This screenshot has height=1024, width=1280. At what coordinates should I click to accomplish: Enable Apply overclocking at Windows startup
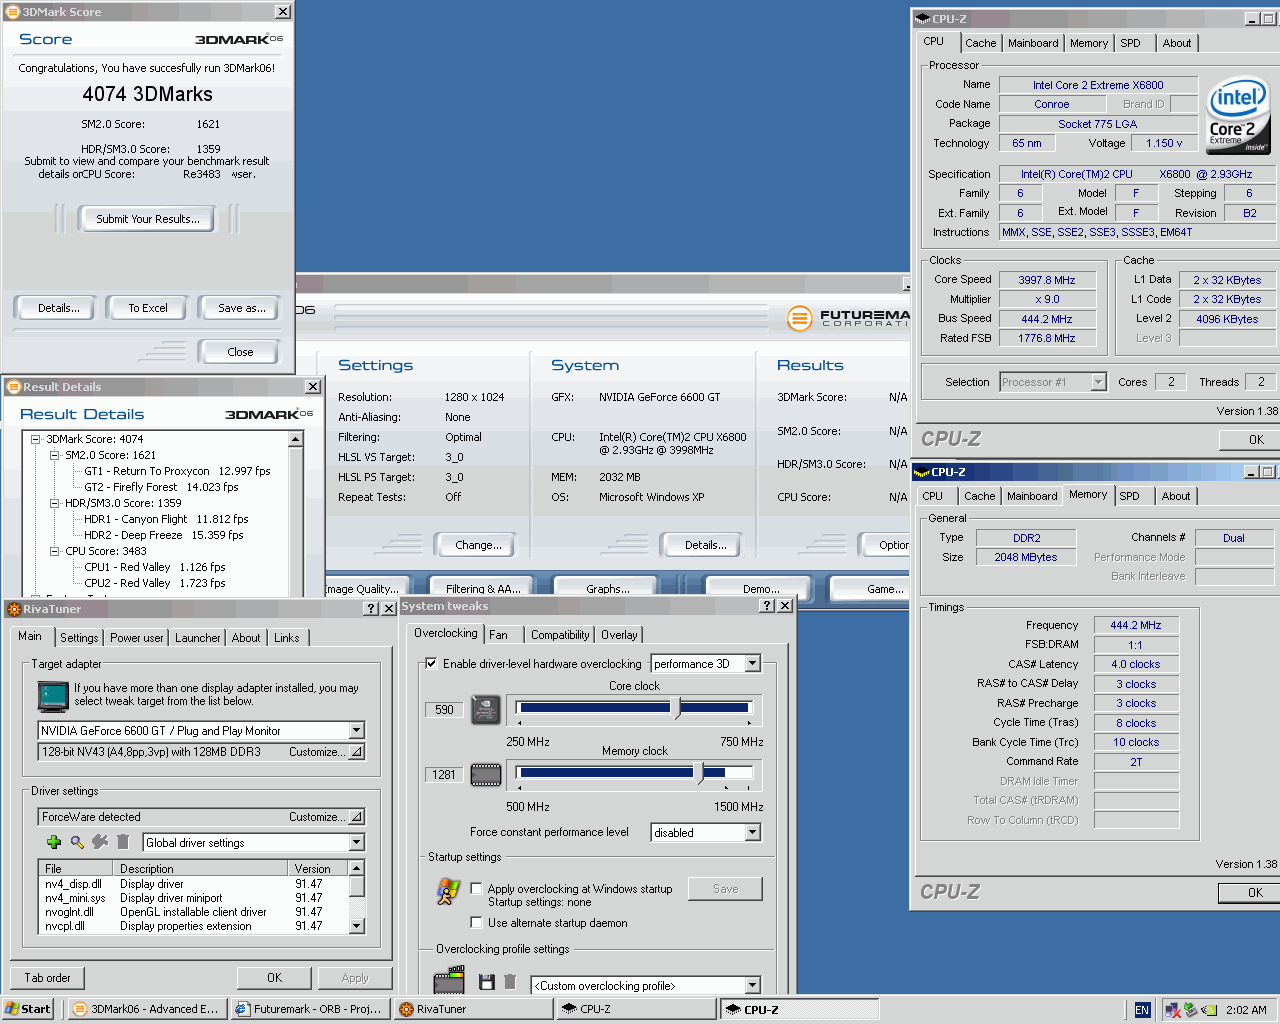476,888
